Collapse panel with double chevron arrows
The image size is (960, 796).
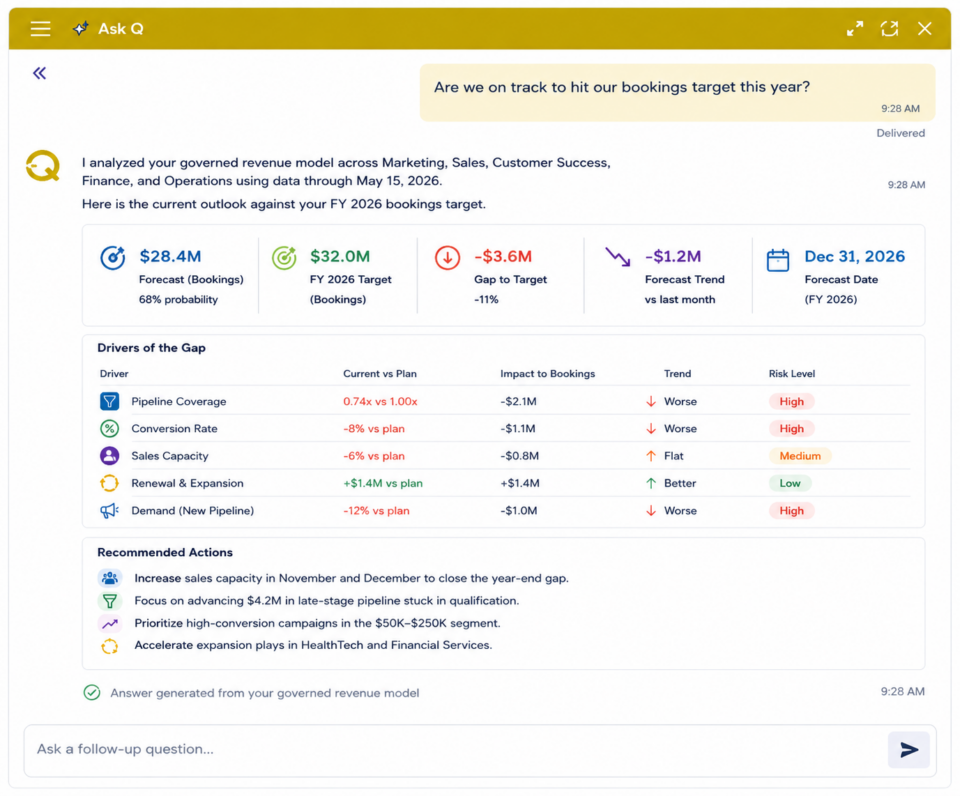tap(40, 73)
